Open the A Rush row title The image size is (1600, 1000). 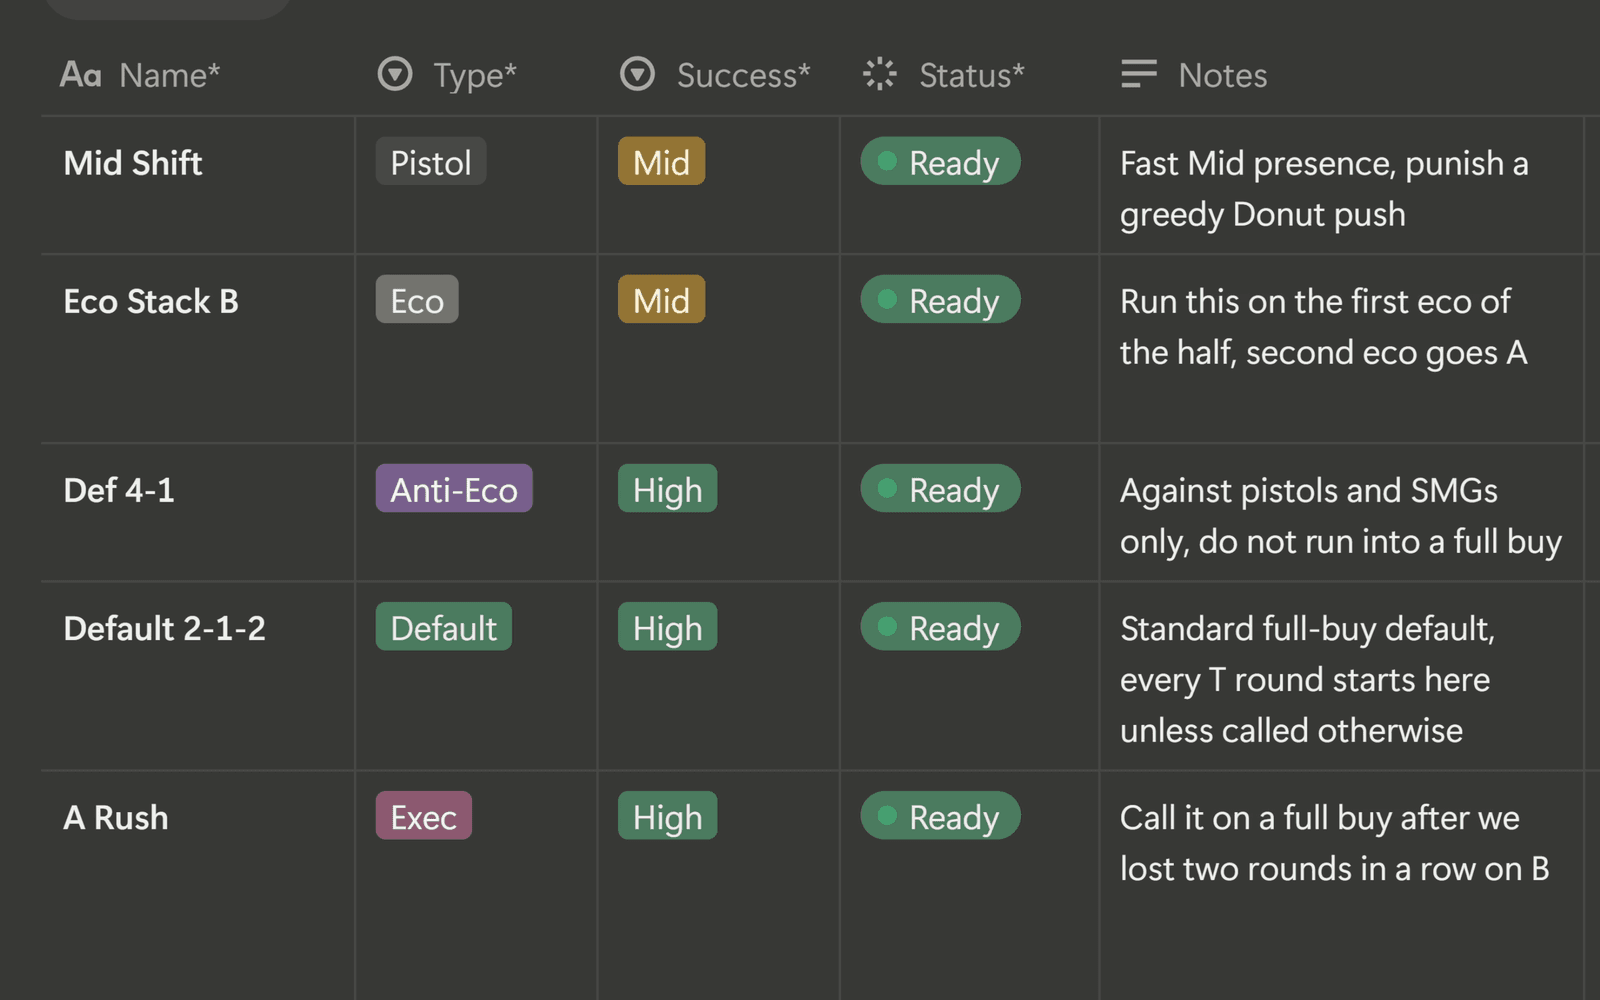pos(116,817)
